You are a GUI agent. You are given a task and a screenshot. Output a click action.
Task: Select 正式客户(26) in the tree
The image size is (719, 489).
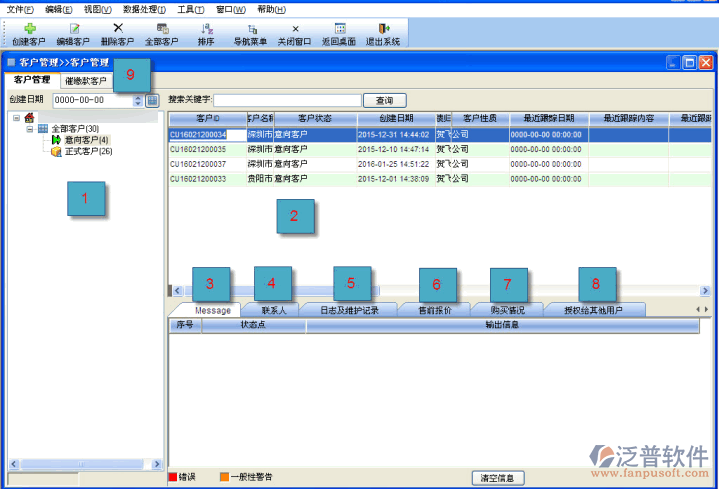click(88, 152)
